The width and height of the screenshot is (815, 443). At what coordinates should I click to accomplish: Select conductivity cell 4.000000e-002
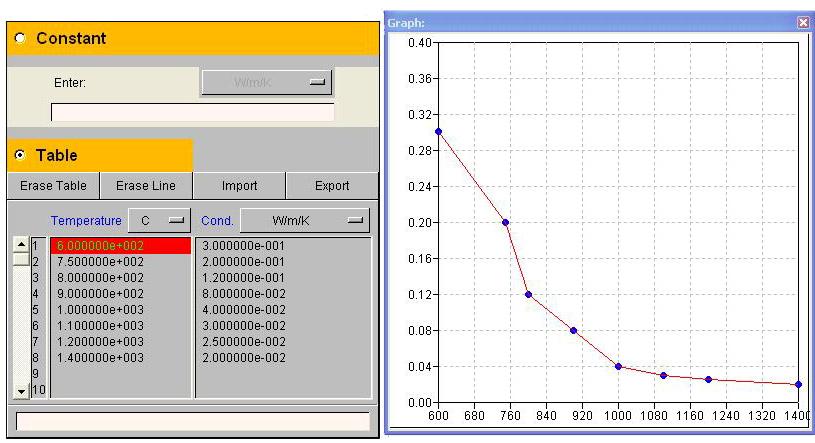(284, 310)
